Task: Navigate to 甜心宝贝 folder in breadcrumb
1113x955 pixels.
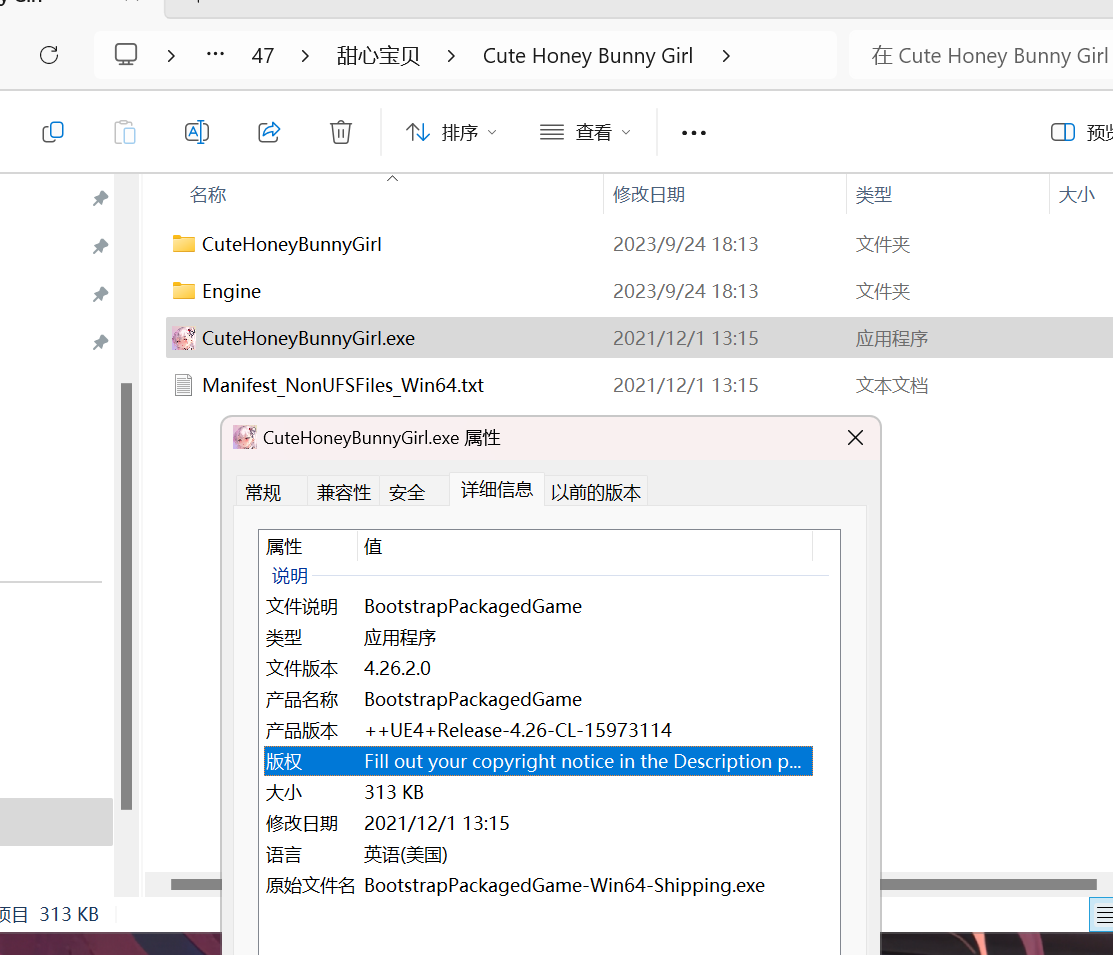Action: [x=378, y=55]
